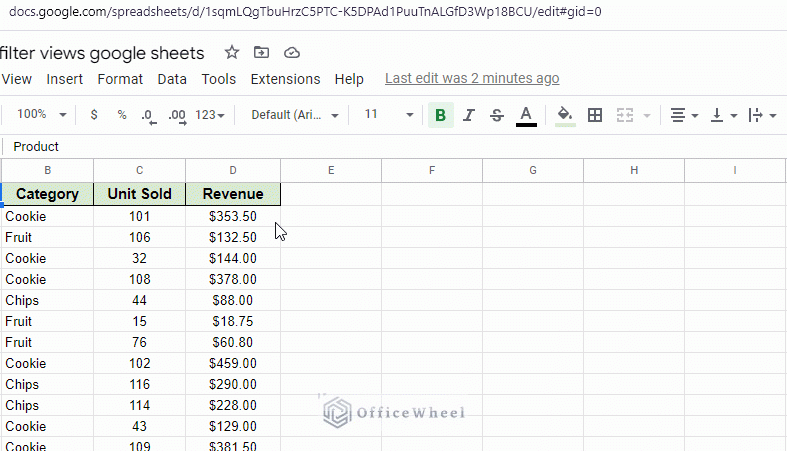Screen dimensions: 787x451
Task: Open Last edit was 2 minutes ago link
Action: [472, 79]
